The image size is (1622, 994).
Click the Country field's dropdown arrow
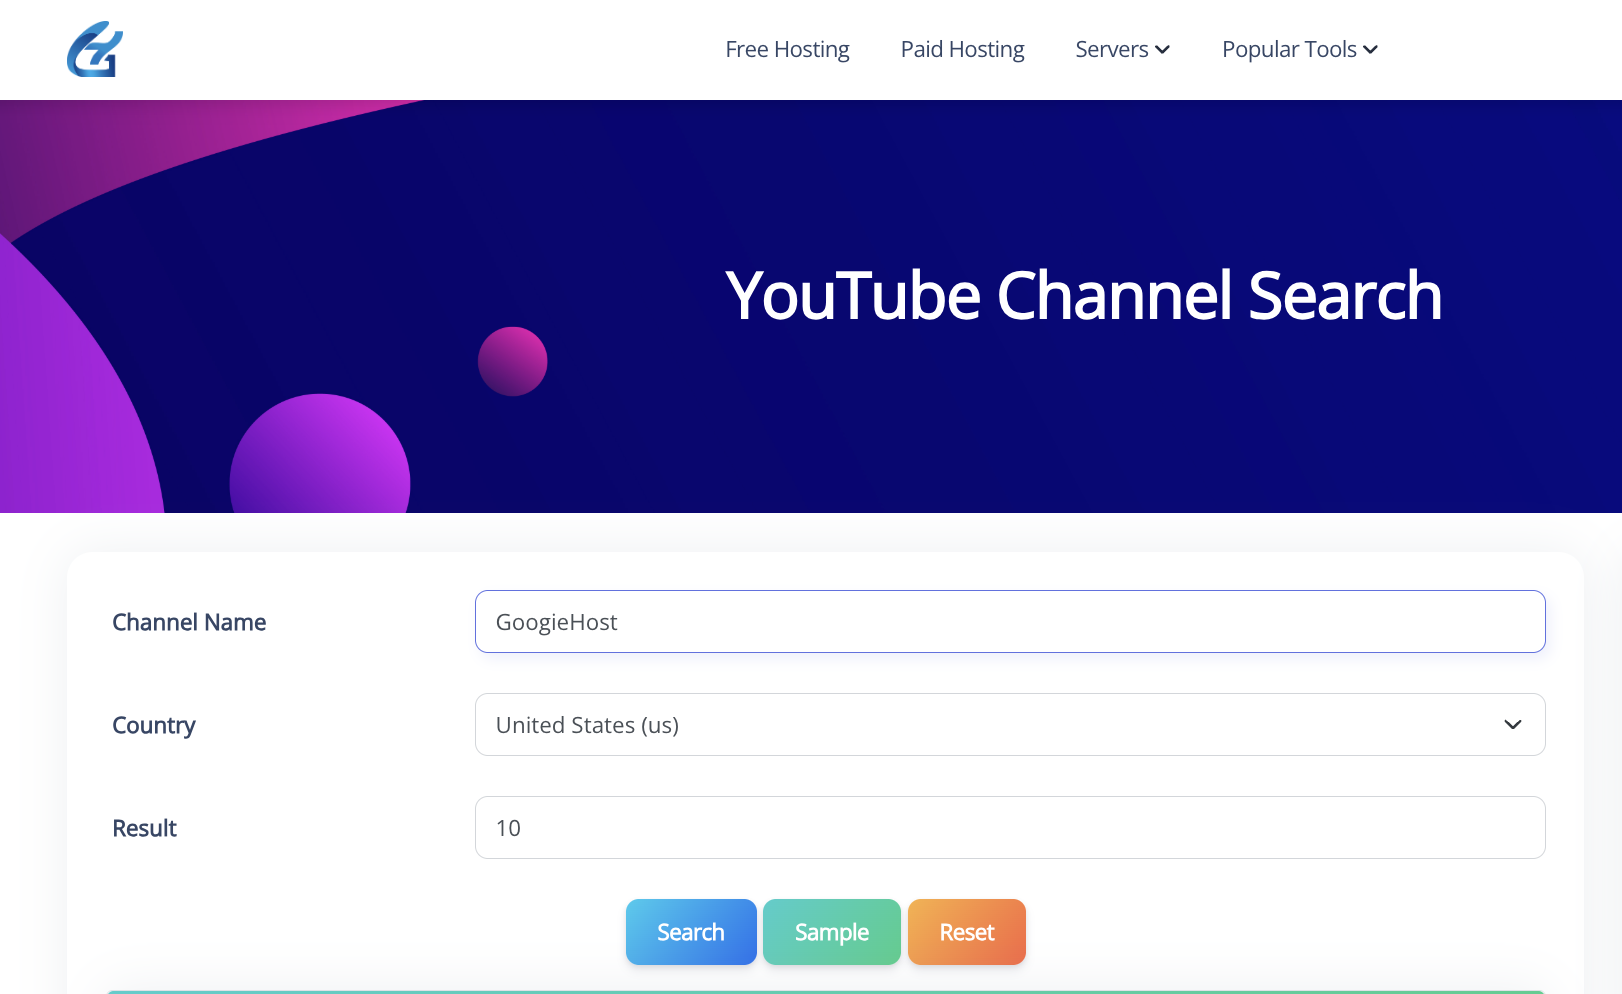[1512, 725]
